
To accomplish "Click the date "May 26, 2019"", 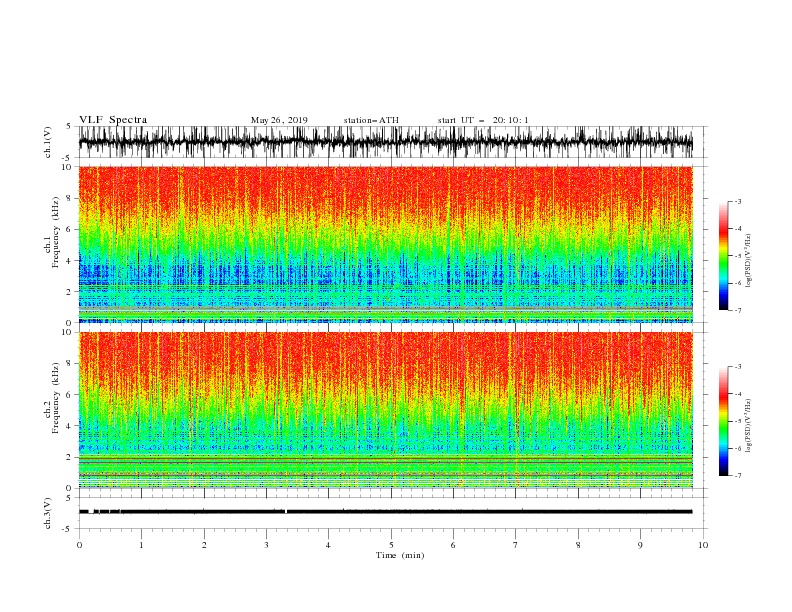I will click(x=279, y=120).
